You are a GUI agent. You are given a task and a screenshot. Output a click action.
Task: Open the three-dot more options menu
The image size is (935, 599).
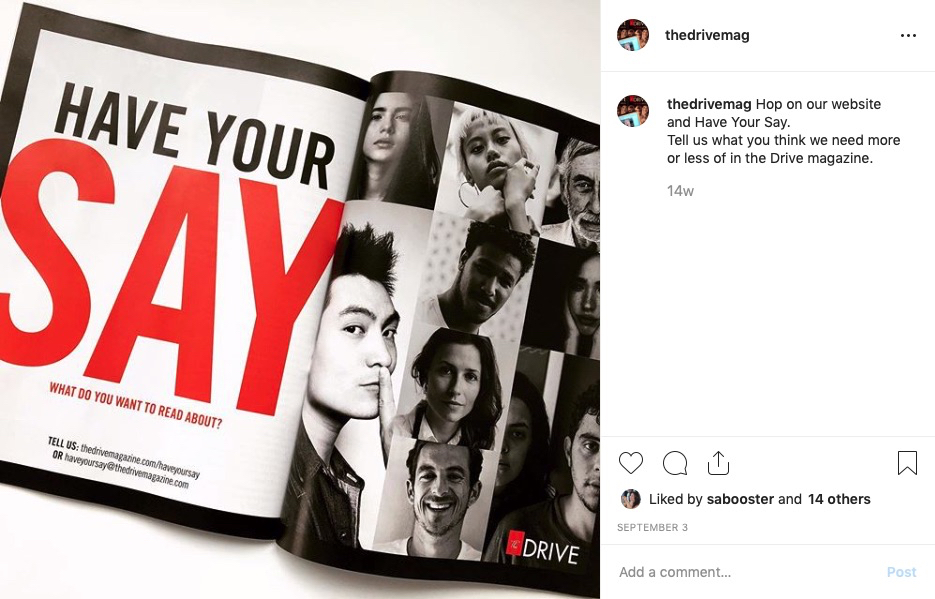pos(908,36)
